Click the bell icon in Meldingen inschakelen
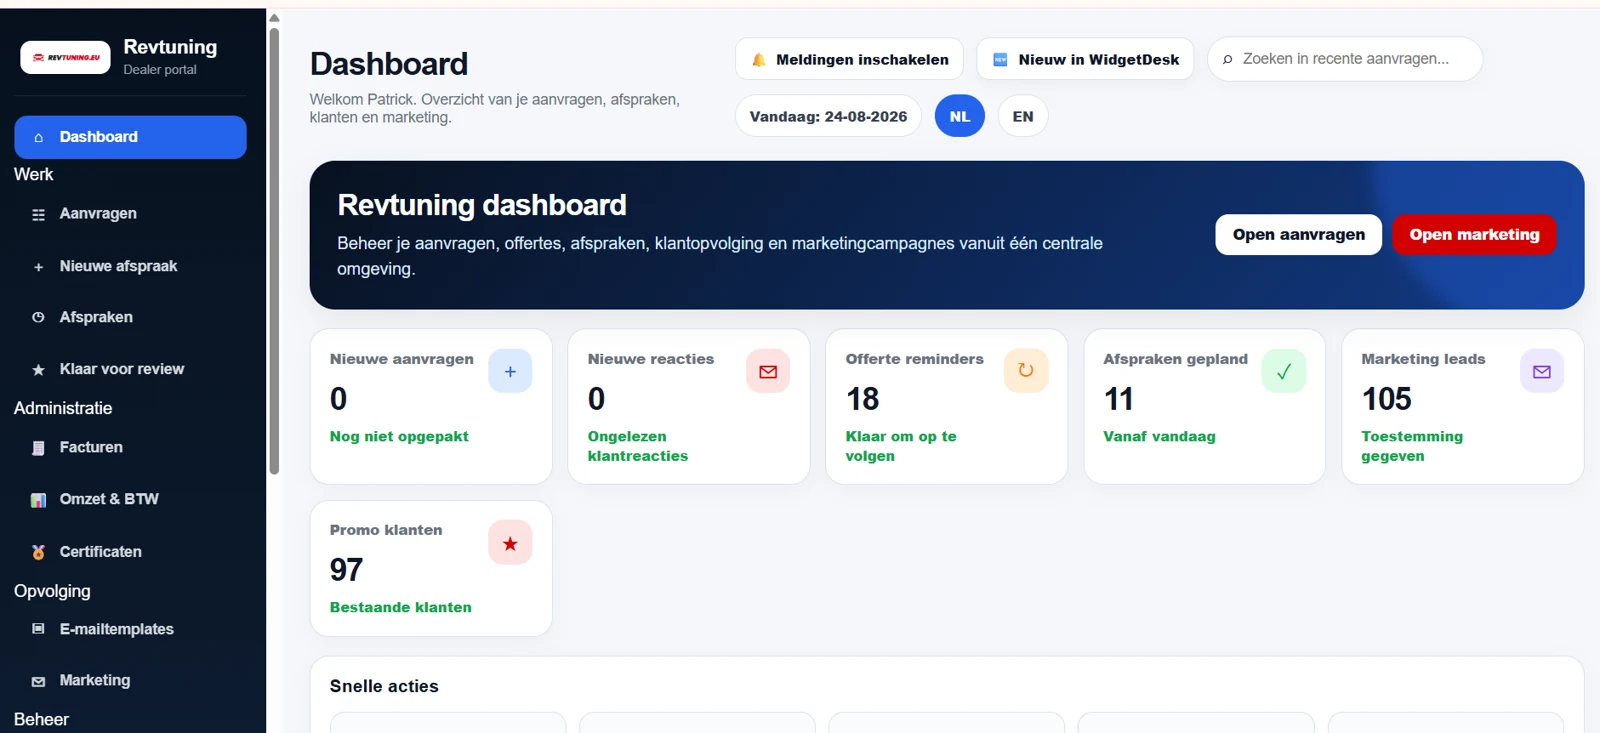This screenshot has height=733, width=1600. pyautogui.click(x=759, y=60)
